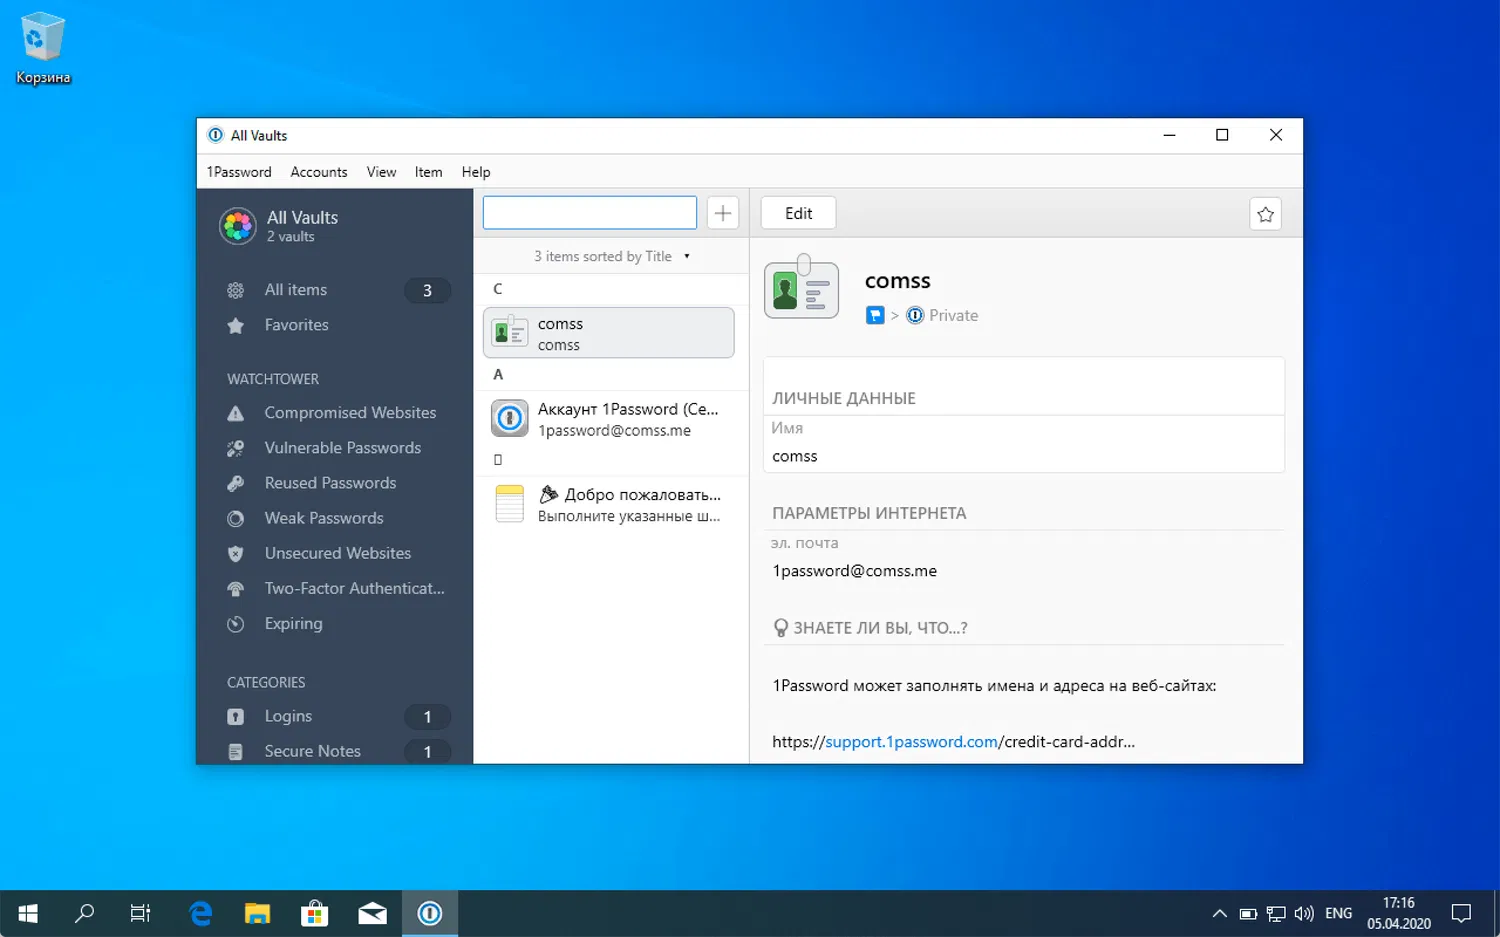Open the Accounts menu
This screenshot has height=937, width=1500.
point(318,171)
